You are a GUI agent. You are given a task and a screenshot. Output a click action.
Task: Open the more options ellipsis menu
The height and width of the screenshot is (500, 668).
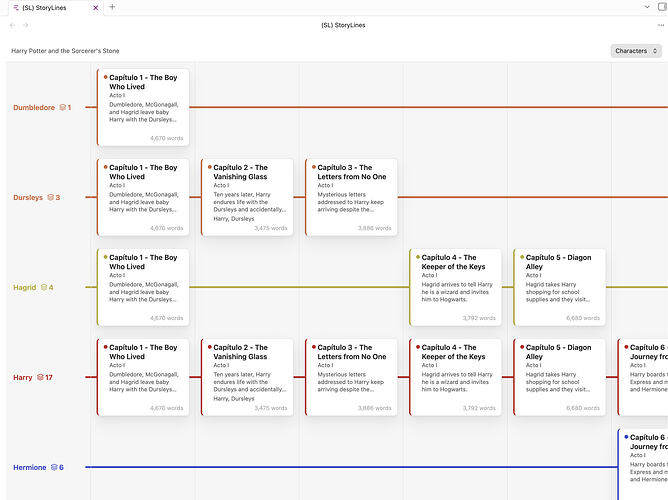(661, 25)
